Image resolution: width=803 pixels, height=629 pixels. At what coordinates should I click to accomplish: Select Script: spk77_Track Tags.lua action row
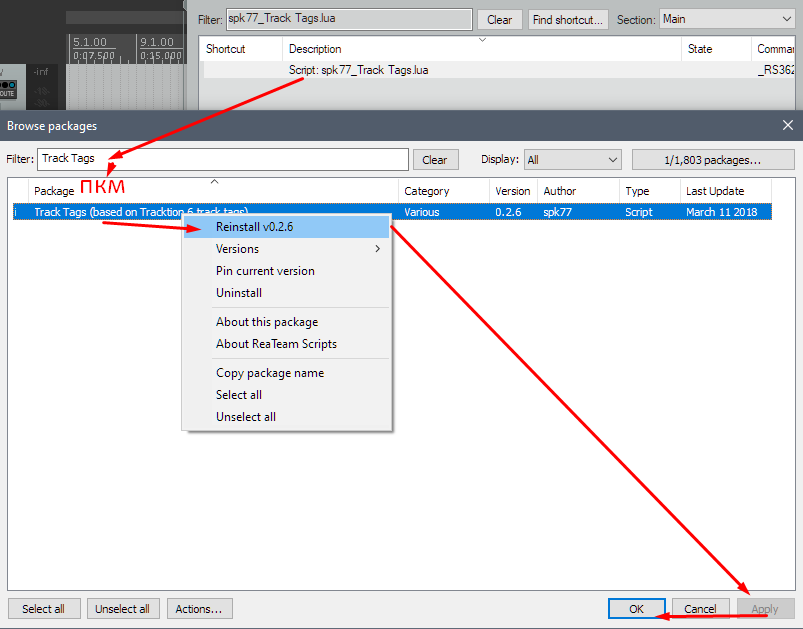(x=497, y=70)
